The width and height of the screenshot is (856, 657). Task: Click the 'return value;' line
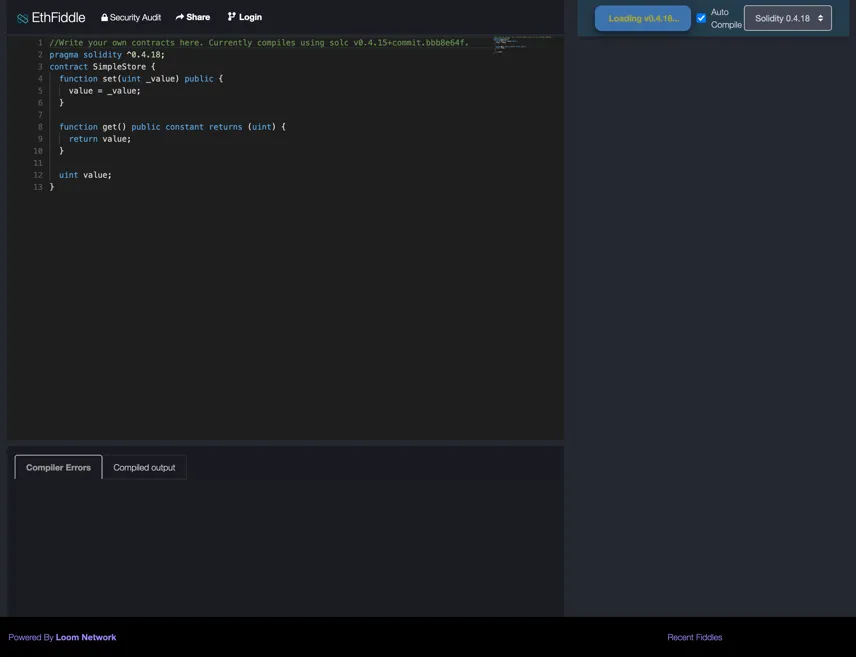click(100, 139)
